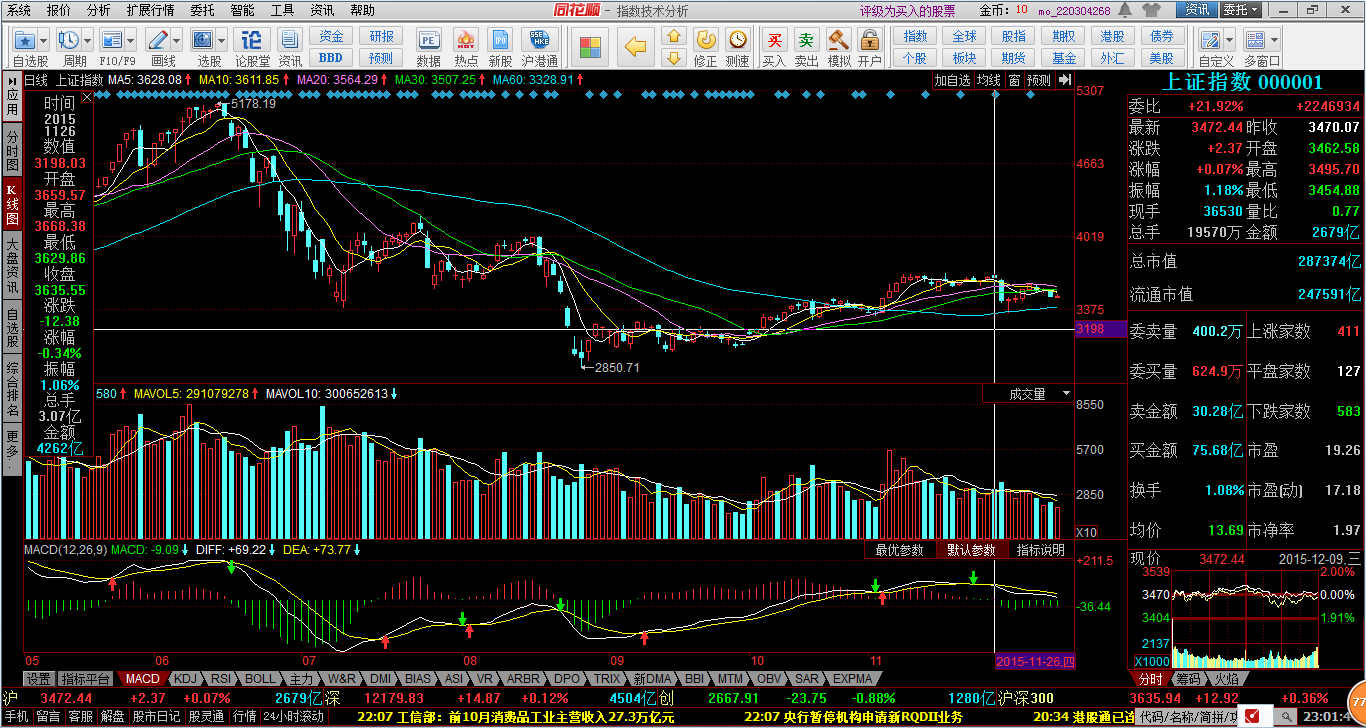The width and height of the screenshot is (1366, 728).
Task: Switch to the 分时图 side tab
Action: coord(12,152)
